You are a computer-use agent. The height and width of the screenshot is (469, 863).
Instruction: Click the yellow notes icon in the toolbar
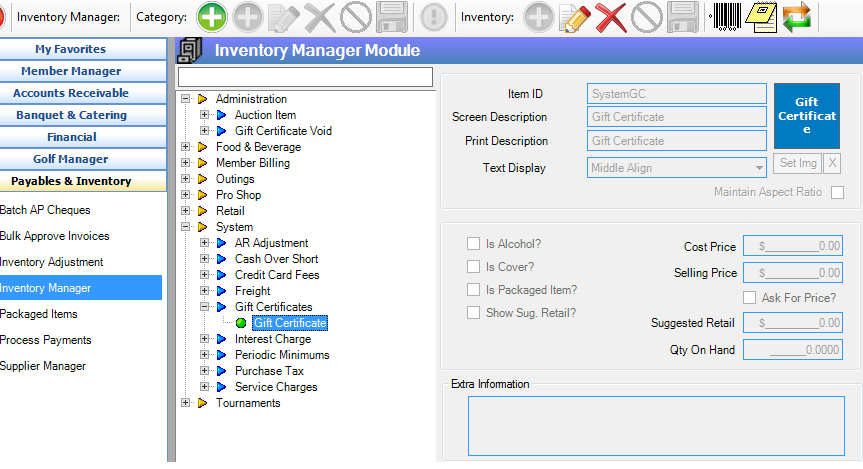762,17
